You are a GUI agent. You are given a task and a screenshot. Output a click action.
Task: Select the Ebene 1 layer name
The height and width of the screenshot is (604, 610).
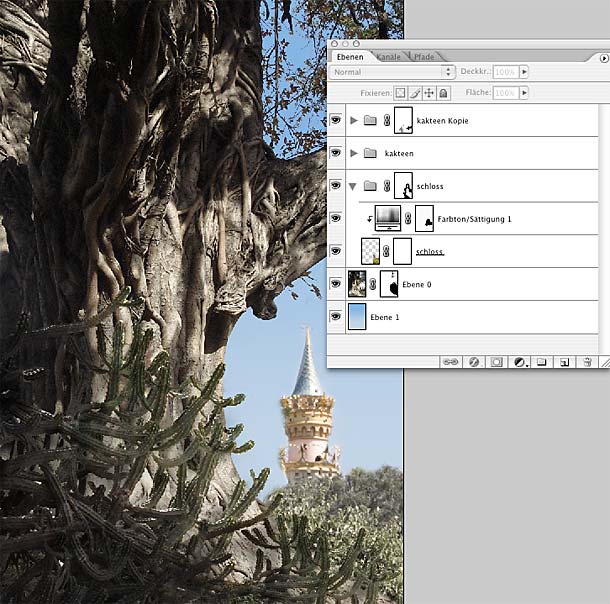[x=385, y=317]
